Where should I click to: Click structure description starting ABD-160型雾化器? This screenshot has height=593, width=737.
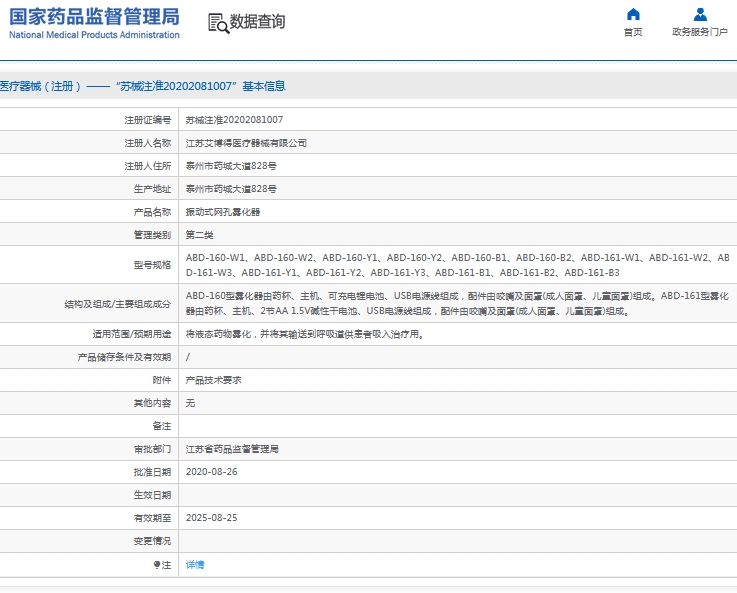pos(457,304)
